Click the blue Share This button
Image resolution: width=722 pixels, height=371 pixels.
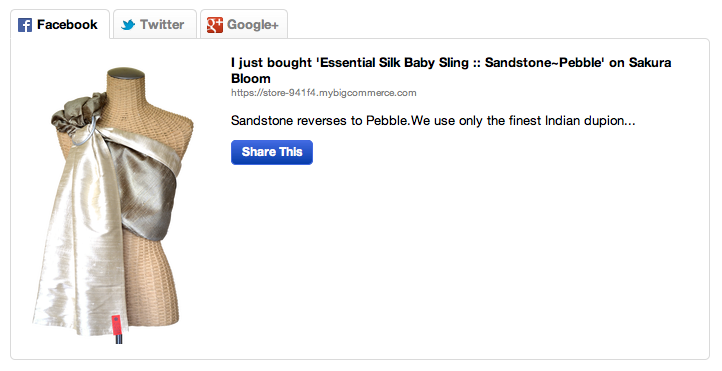point(272,152)
